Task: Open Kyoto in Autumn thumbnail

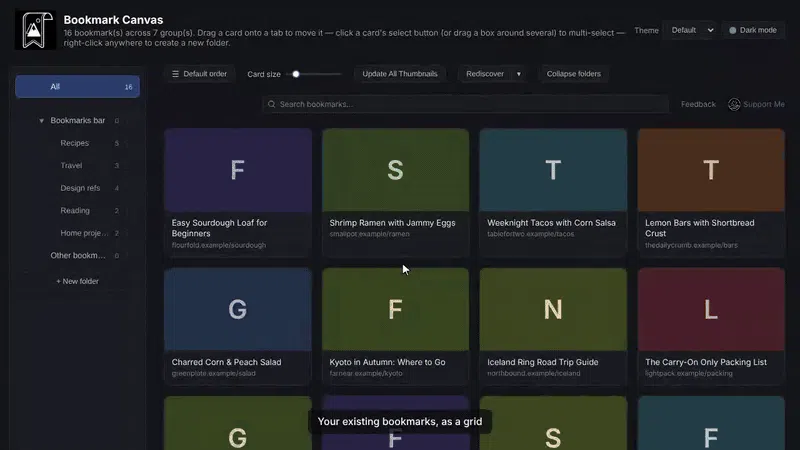Action: click(x=395, y=309)
